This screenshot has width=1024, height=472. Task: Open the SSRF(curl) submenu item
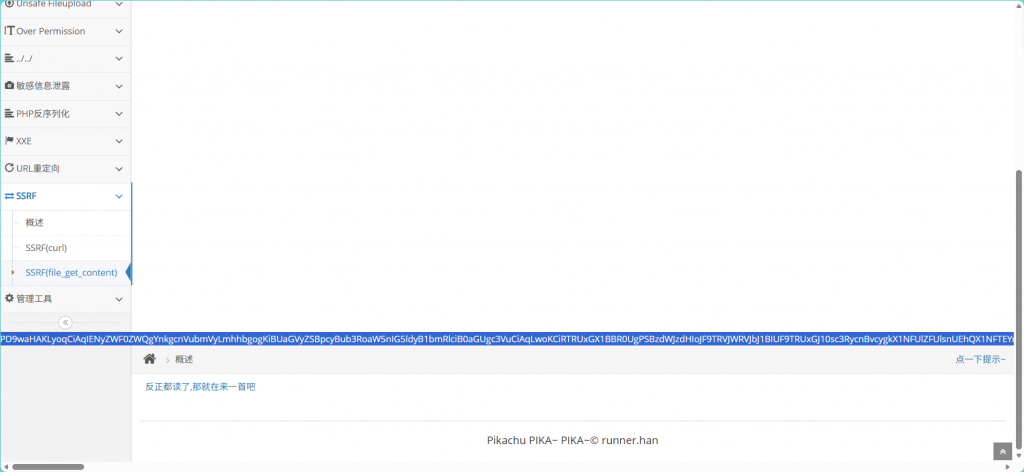point(46,247)
